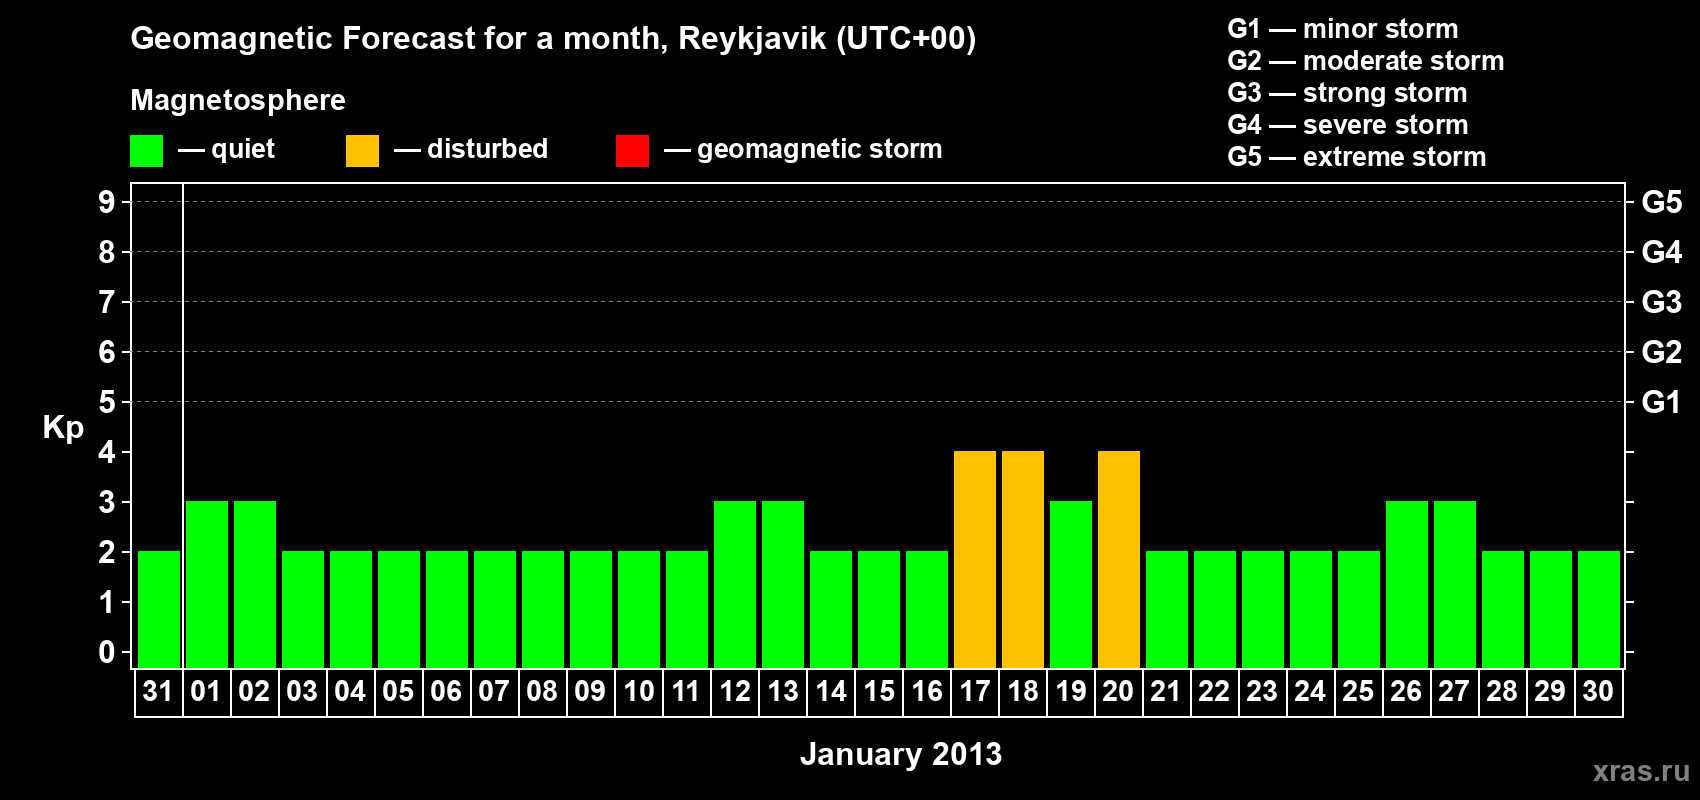Click the 'G4 — severe storm' legend text
This screenshot has height=800, width=1700.
[x=1348, y=125]
